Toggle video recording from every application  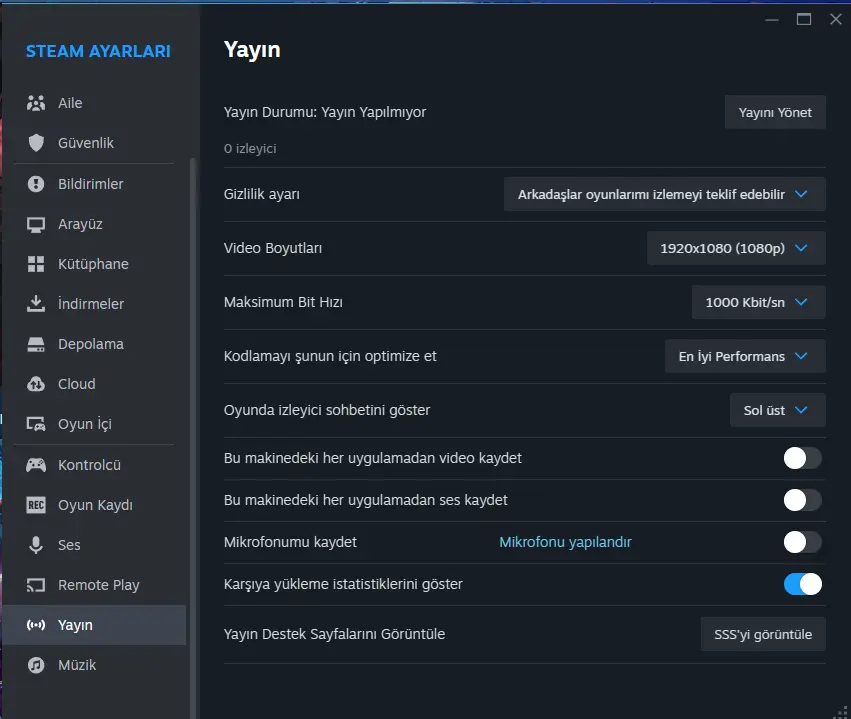pos(802,458)
